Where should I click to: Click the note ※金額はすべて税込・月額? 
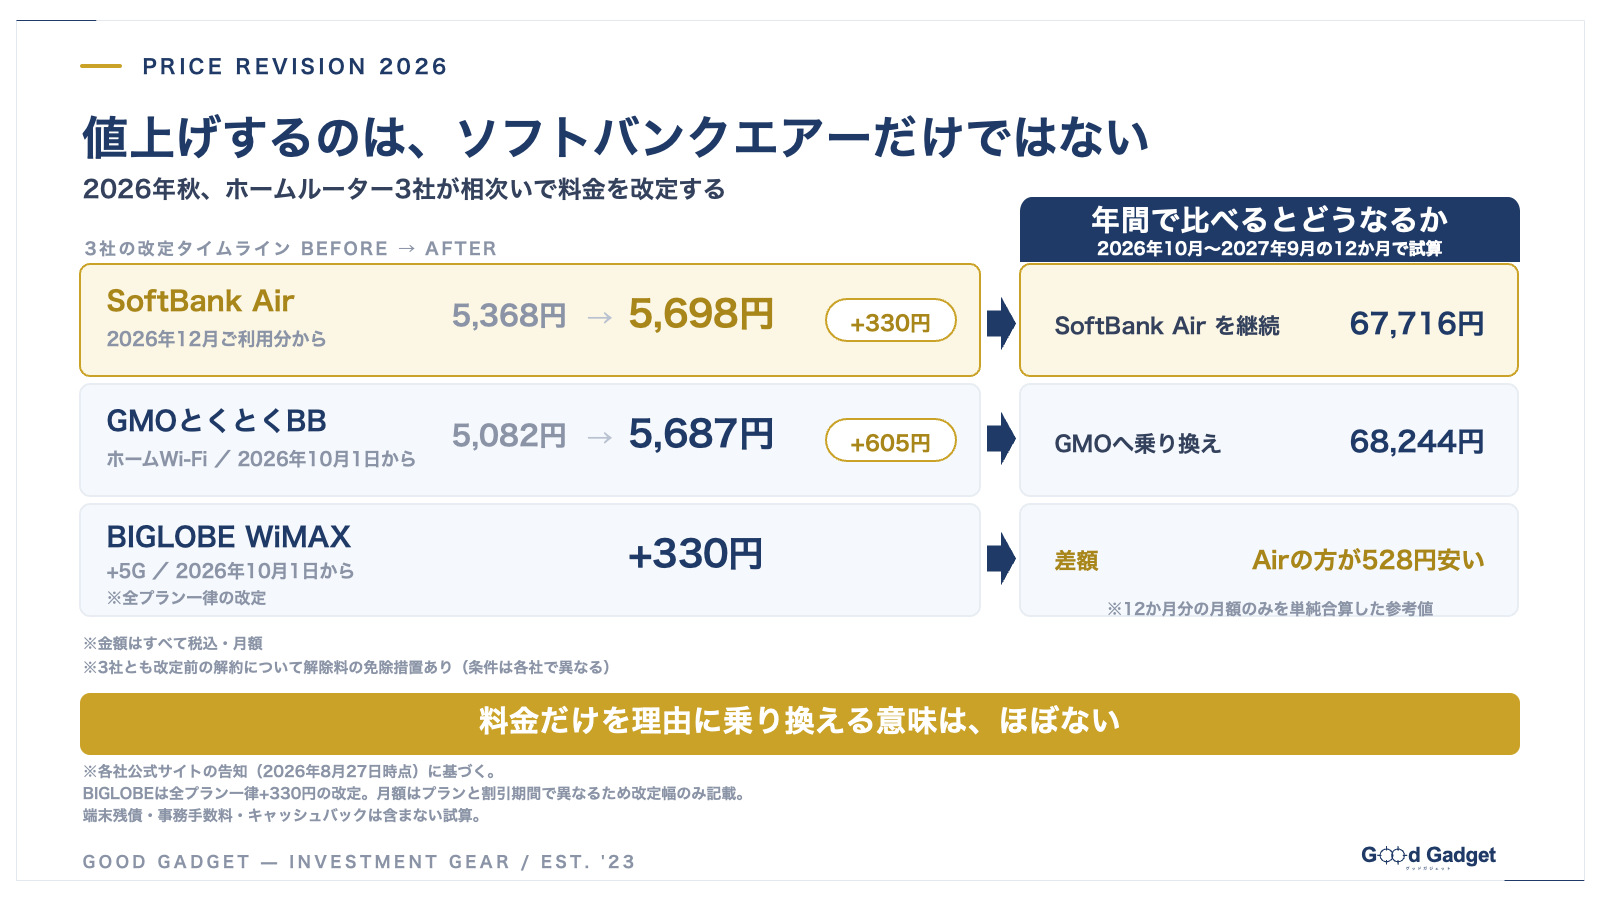173,643
